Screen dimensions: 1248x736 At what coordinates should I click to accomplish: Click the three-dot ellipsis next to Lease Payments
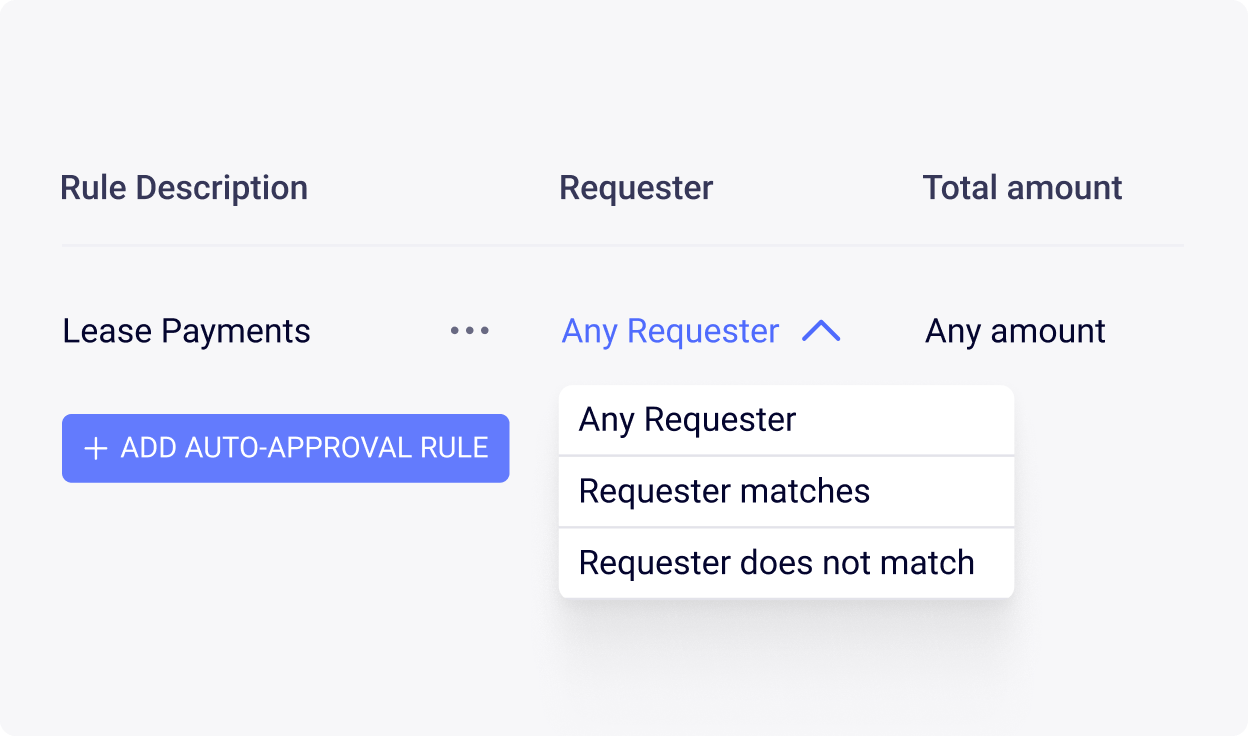(x=470, y=331)
